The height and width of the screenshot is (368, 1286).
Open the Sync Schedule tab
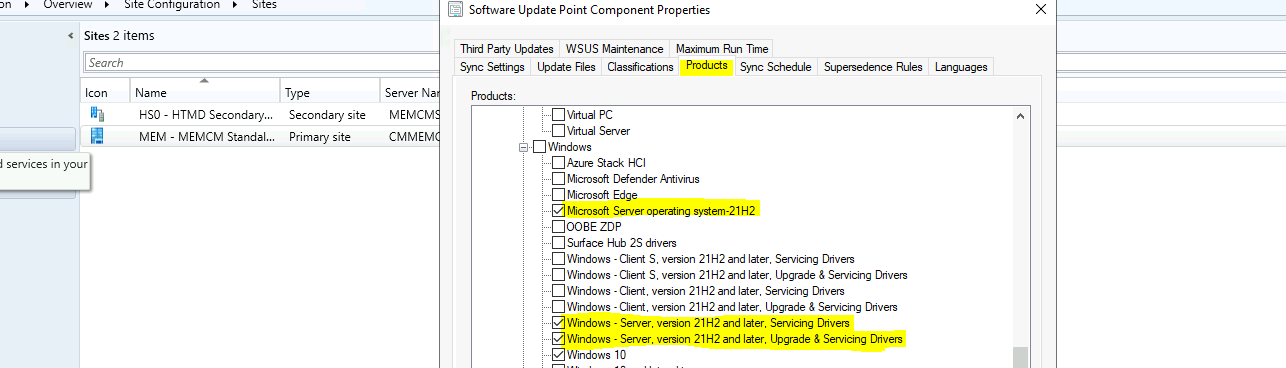(x=776, y=67)
